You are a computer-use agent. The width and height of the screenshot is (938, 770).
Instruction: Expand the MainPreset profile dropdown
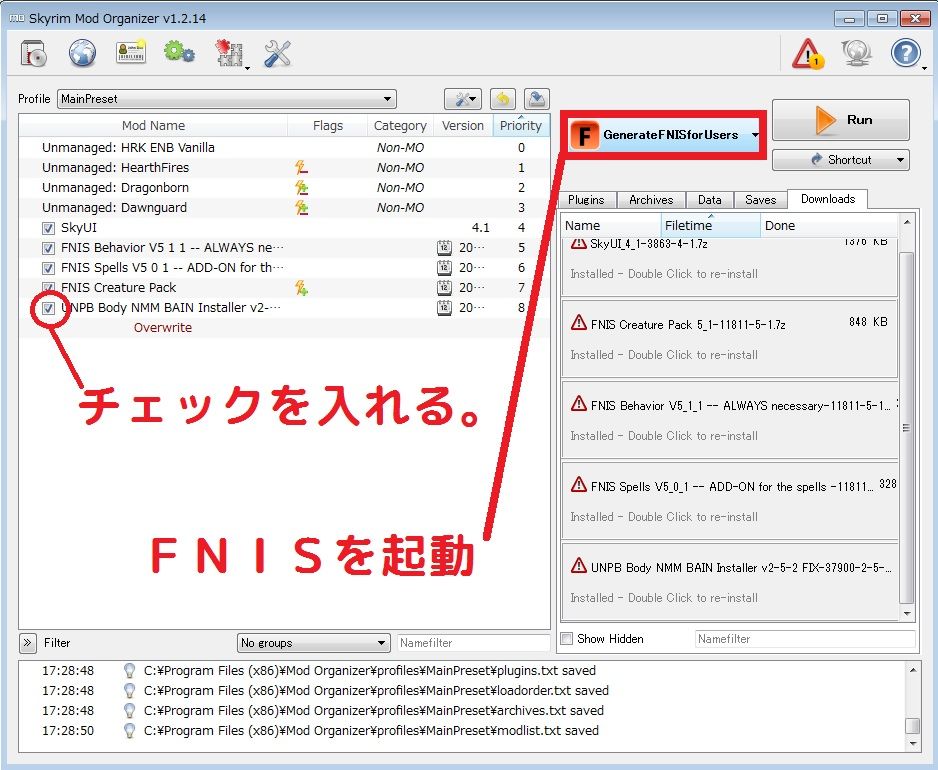[x=227, y=99]
